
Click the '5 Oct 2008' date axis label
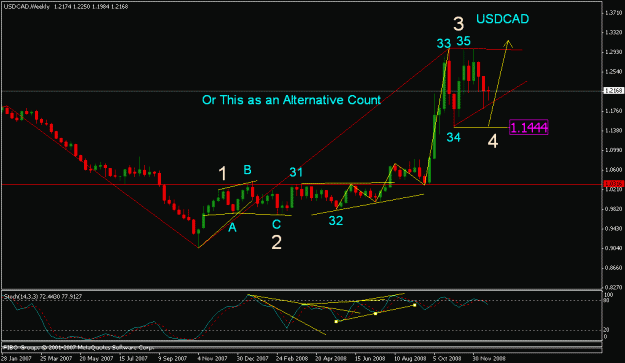(x=447, y=358)
